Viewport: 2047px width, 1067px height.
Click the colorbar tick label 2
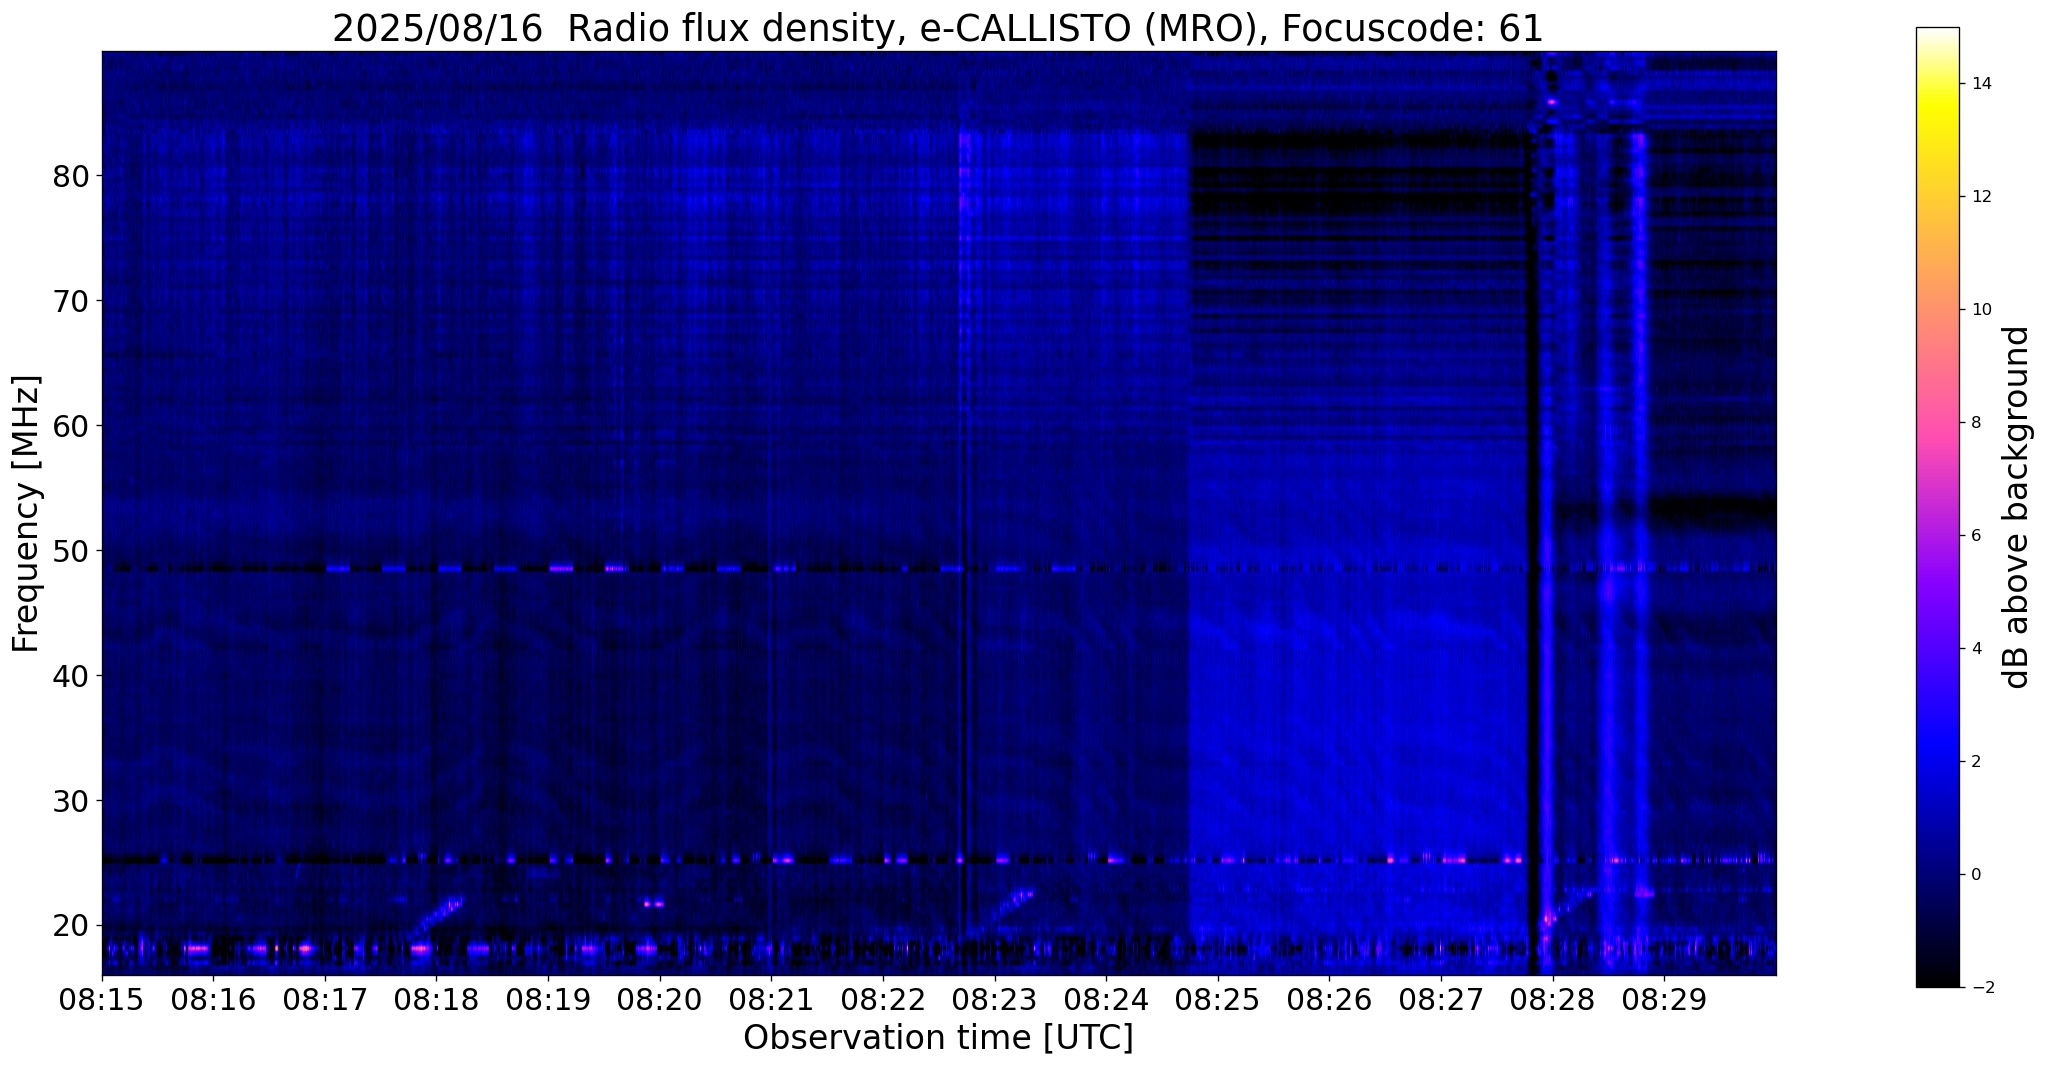[1975, 762]
